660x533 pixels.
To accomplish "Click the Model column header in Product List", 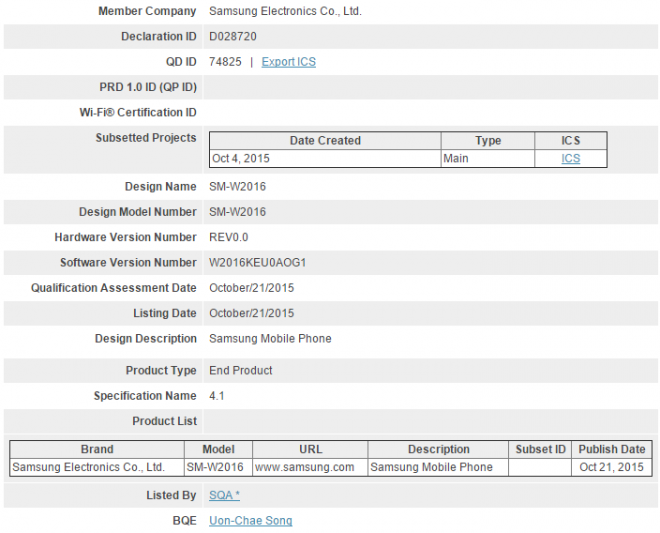I will [218, 449].
